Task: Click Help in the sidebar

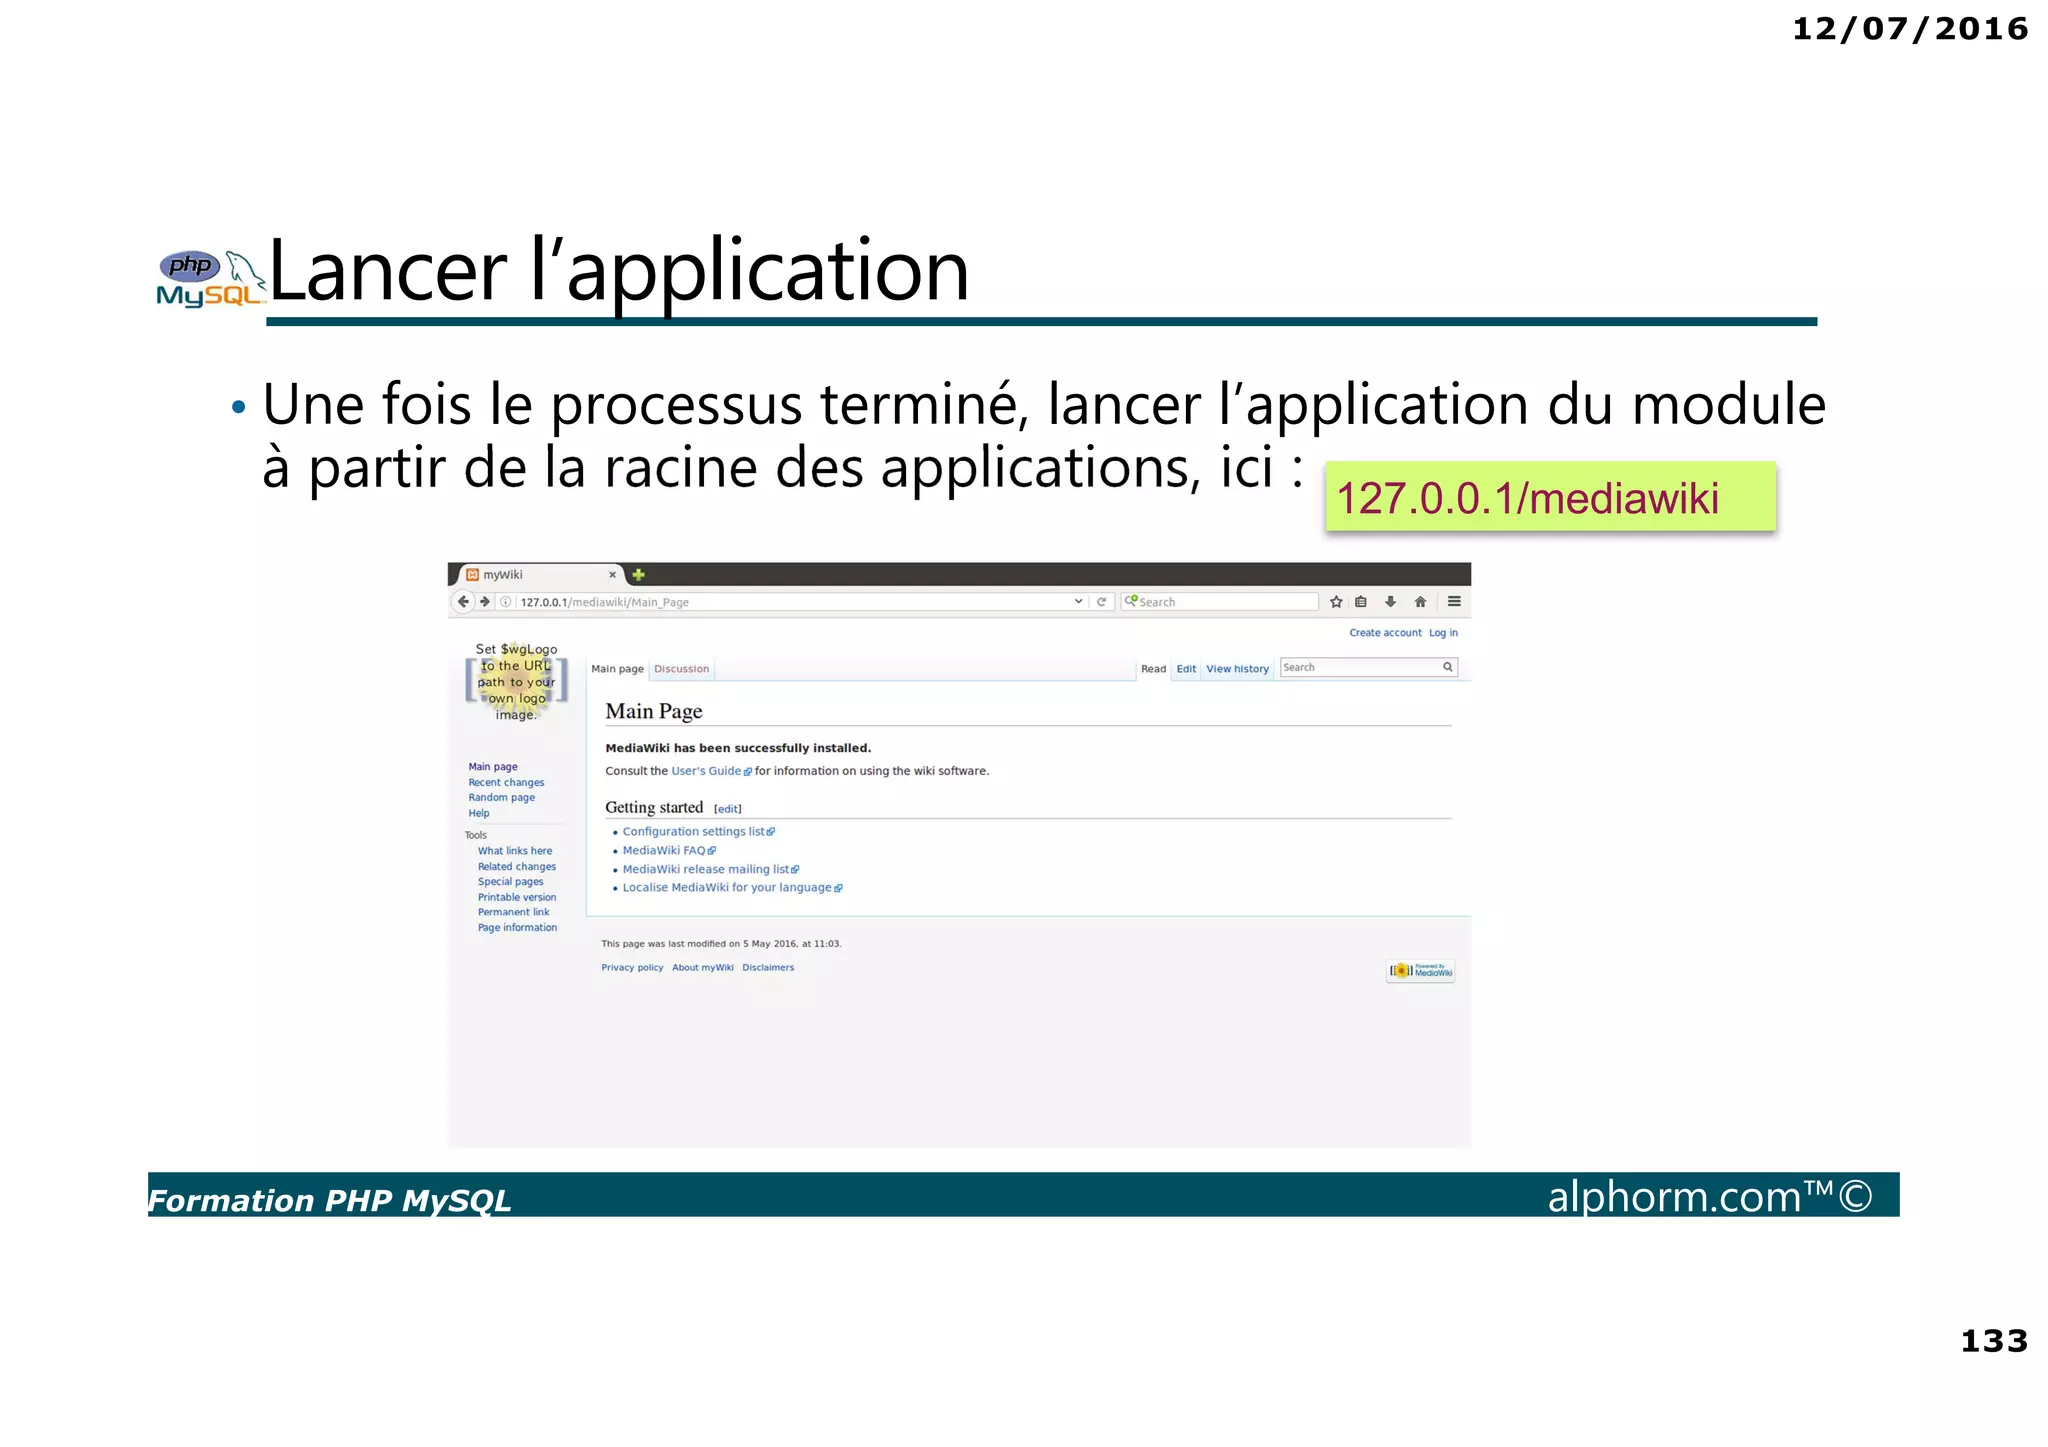Action: 479,813
